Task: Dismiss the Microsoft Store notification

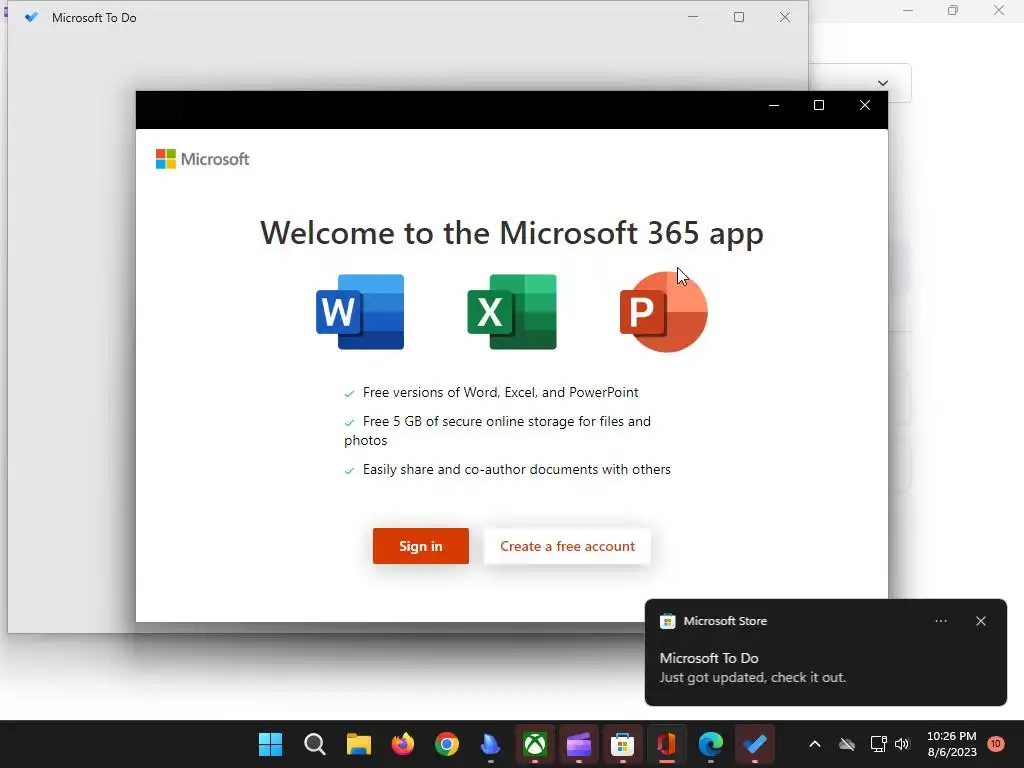Action: pyautogui.click(x=980, y=621)
